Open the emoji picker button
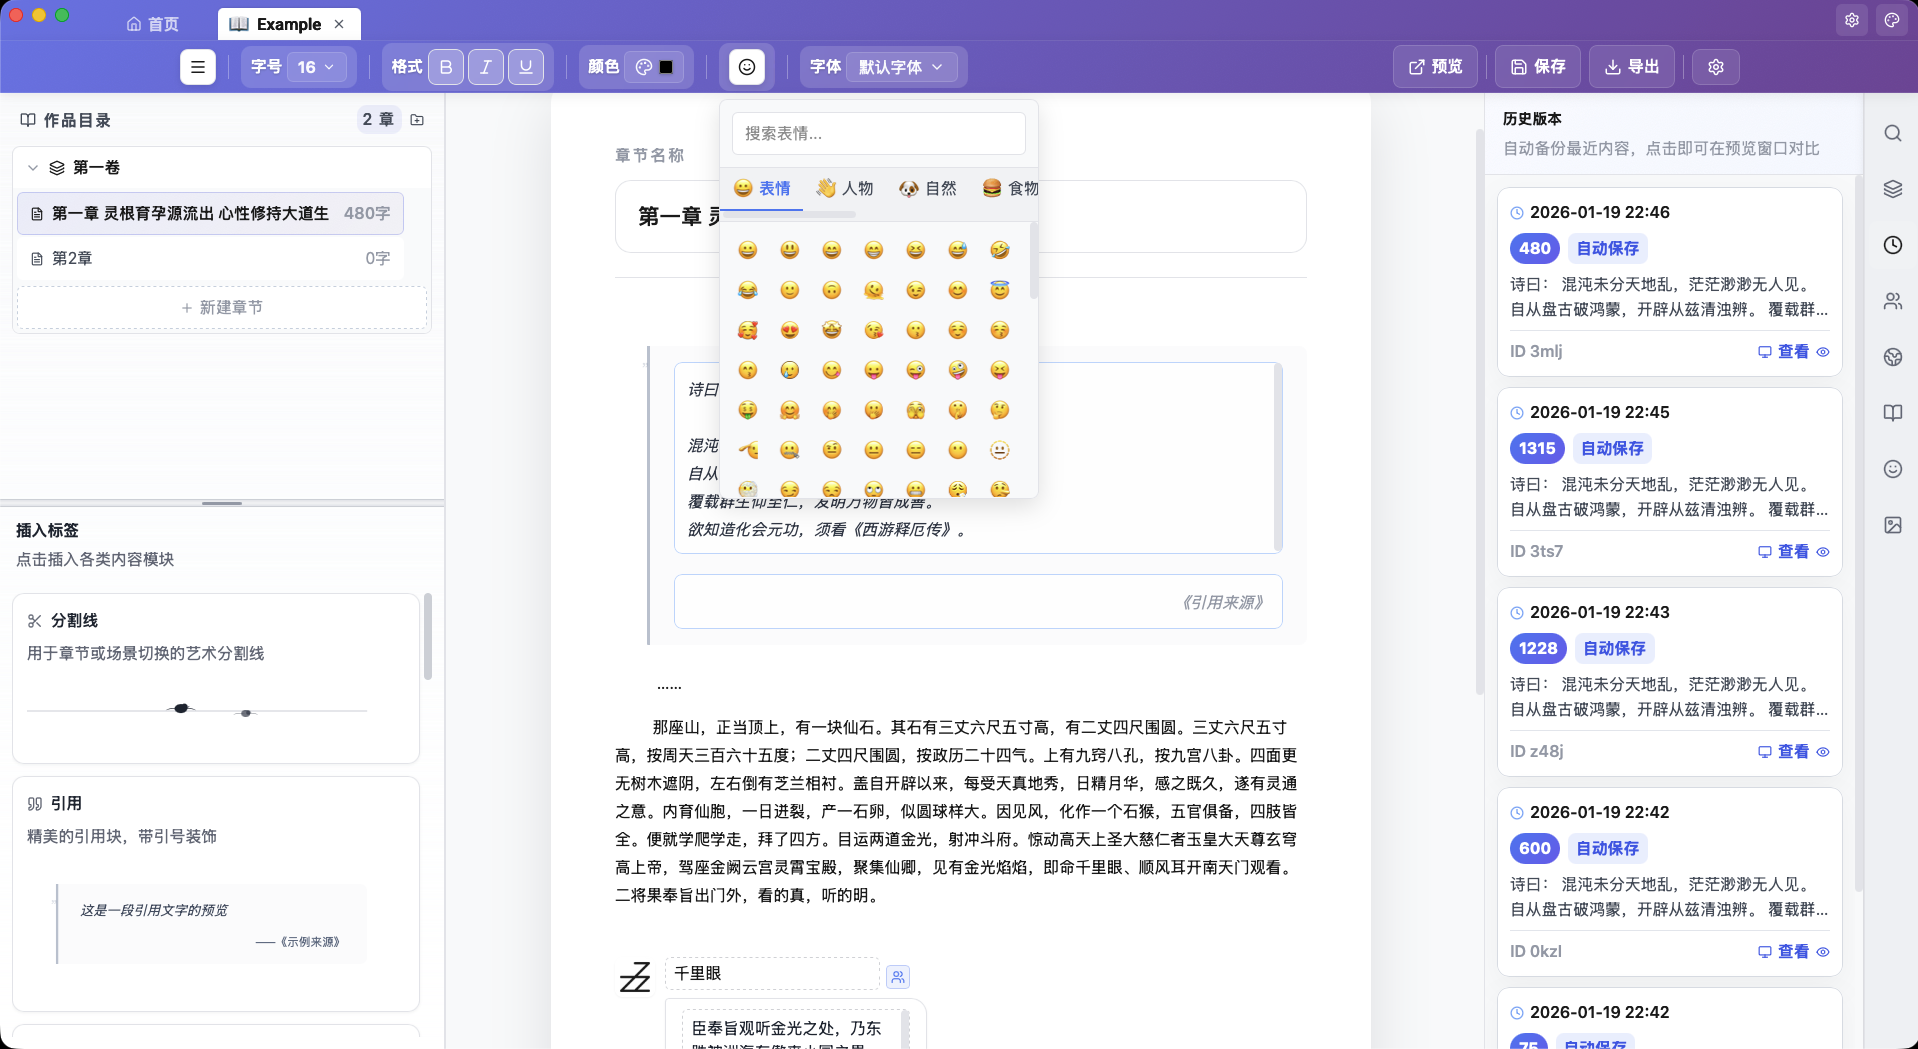Image resolution: width=1918 pixels, height=1049 pixels. [747, 67]
